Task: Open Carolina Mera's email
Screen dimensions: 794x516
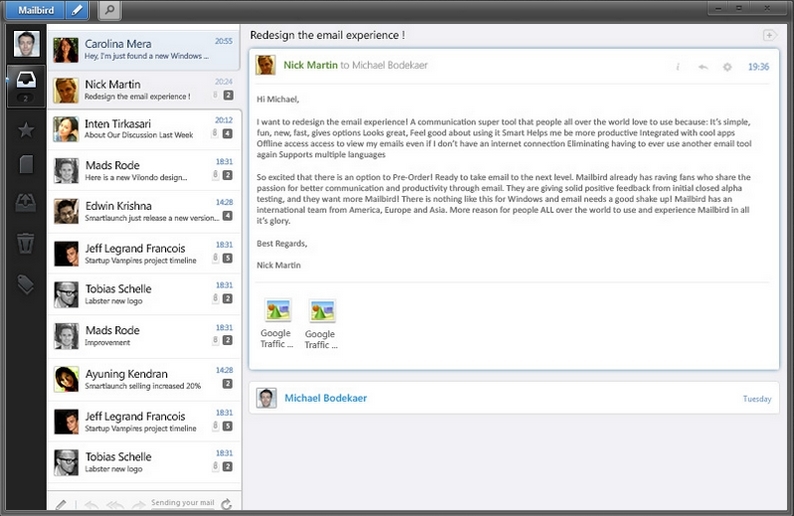Action: 144,50
